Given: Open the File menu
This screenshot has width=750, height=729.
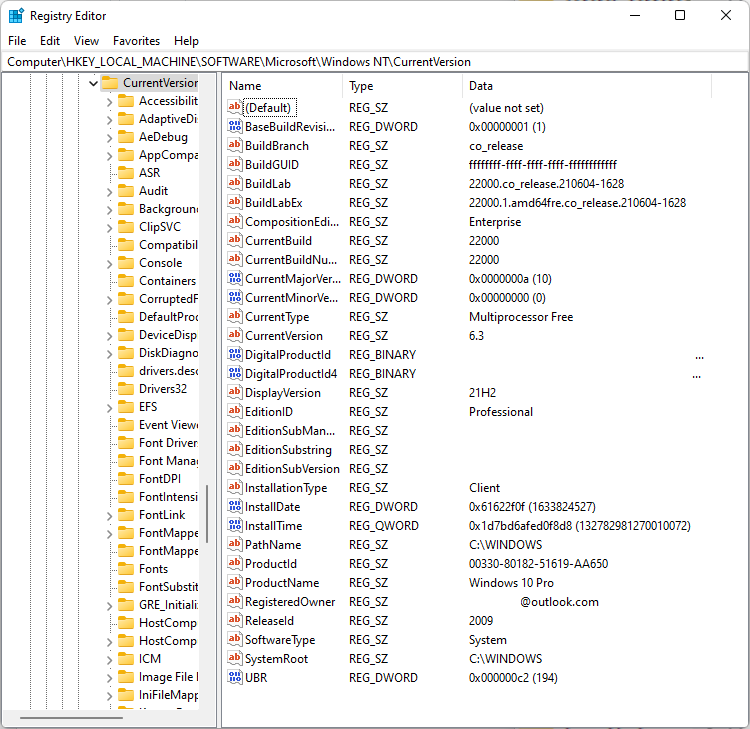Looking at the screenshot, I should (x=17, y=41).
